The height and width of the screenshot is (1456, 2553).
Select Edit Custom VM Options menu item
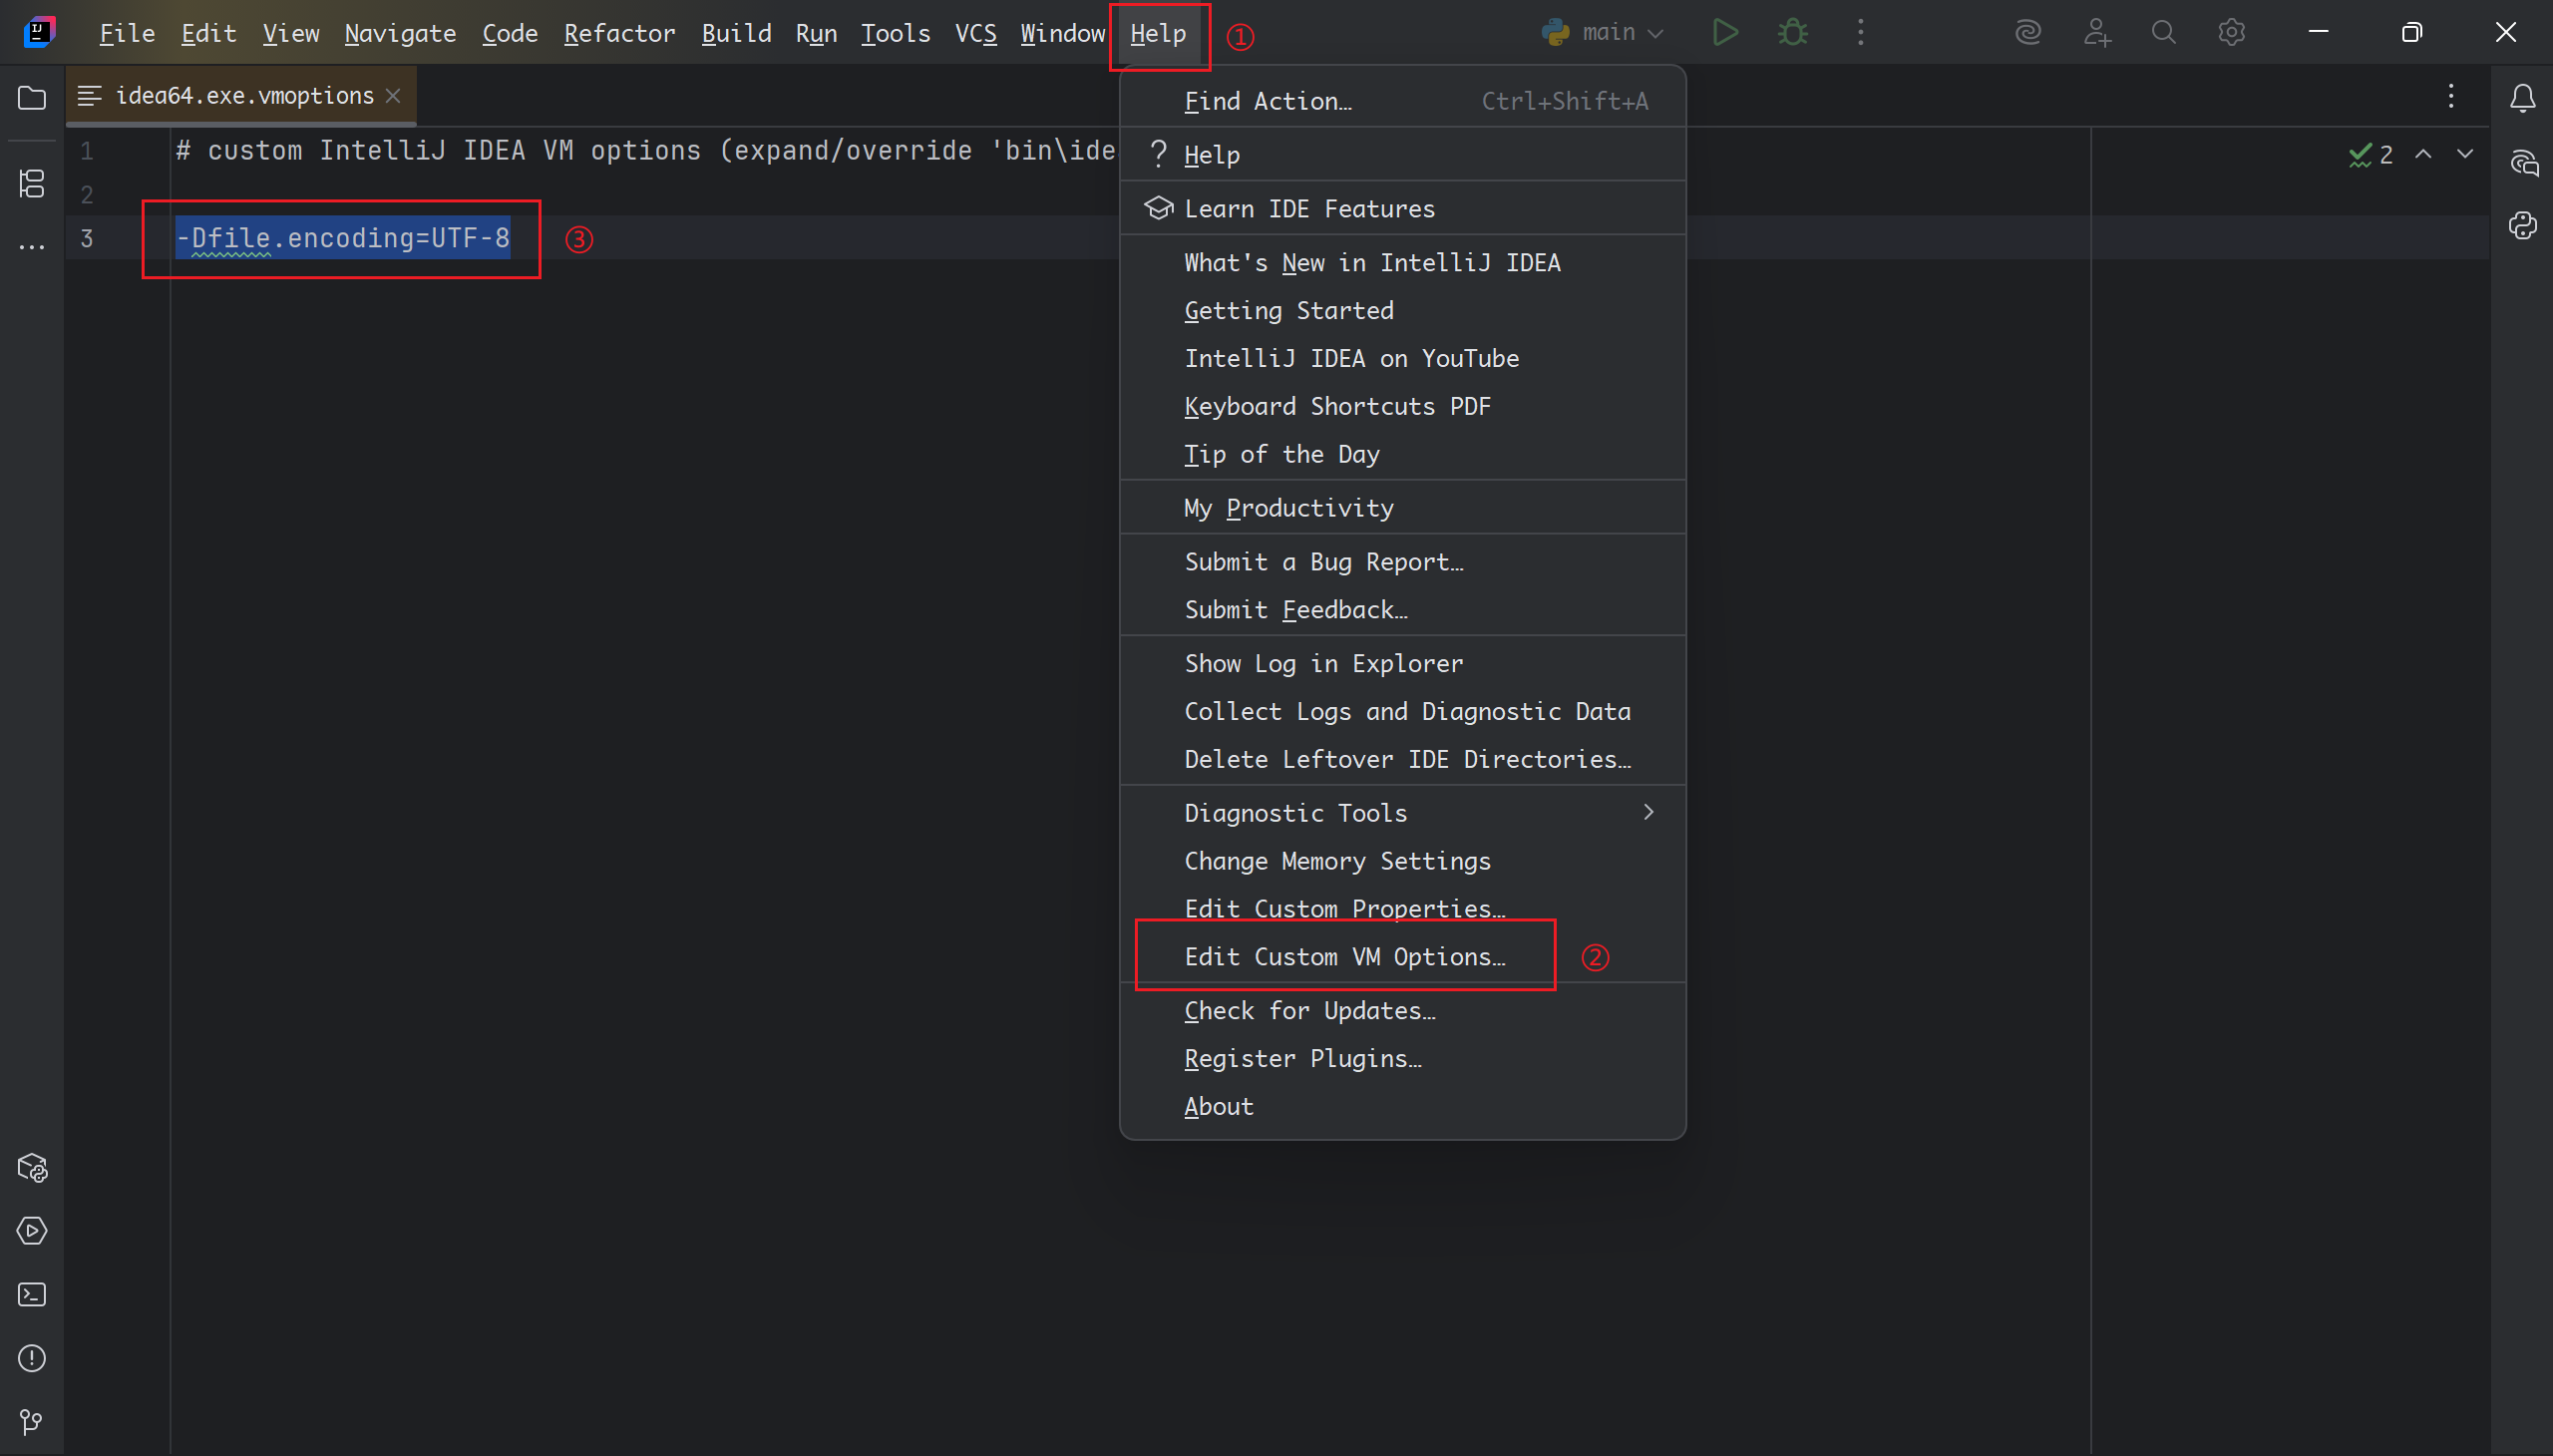[x=1344, y=957]
